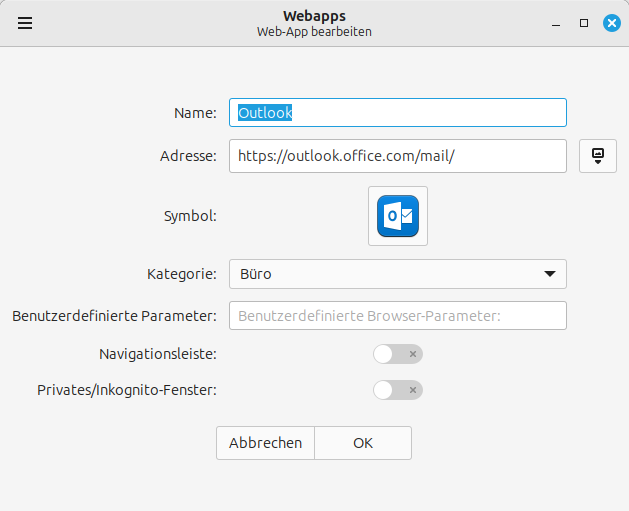Image resolution: width=629 pixels, height=511 pixels.
Task: Close the window with the blue X
Action: (612, 23)
